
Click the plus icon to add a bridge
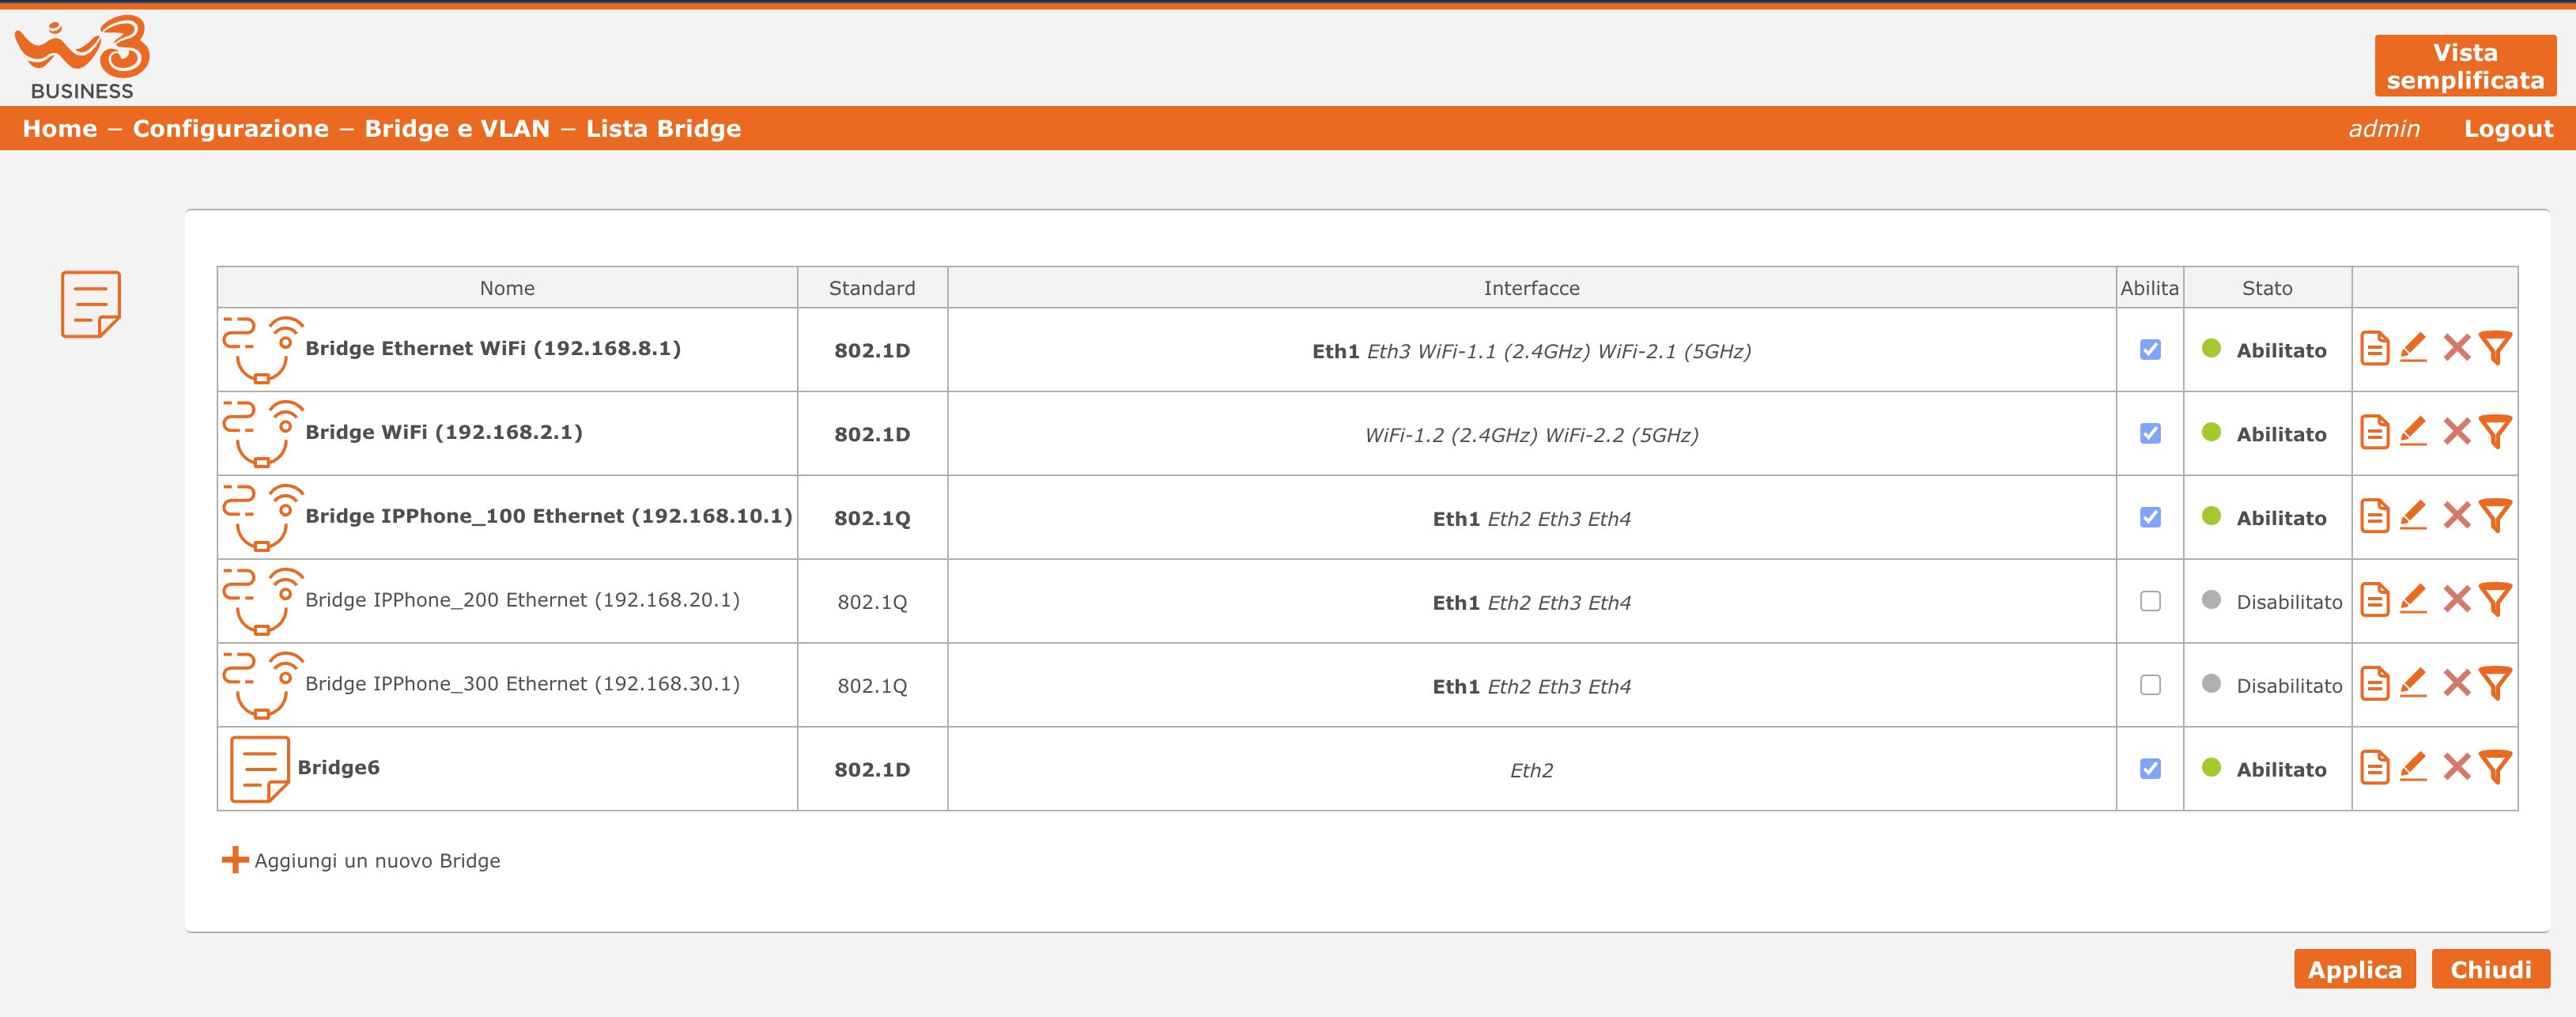pos(235,860)
